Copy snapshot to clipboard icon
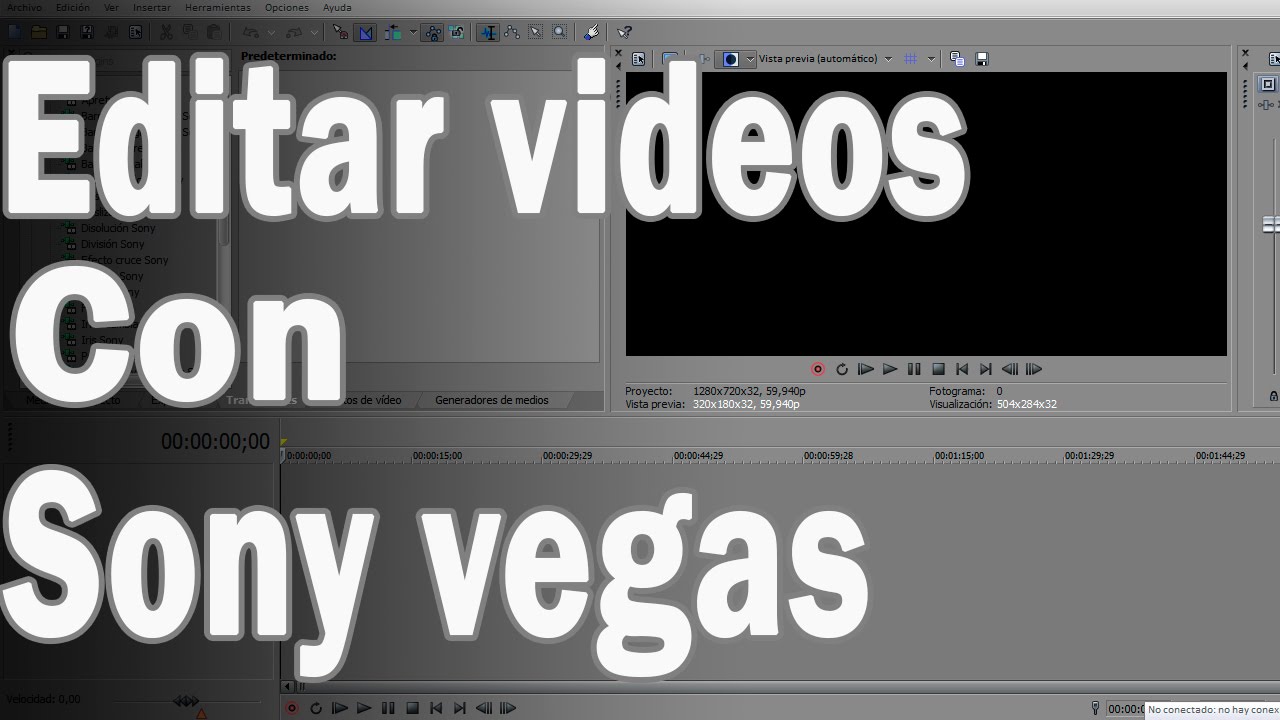Viewport: 1280px width, 720px height. 957,59
